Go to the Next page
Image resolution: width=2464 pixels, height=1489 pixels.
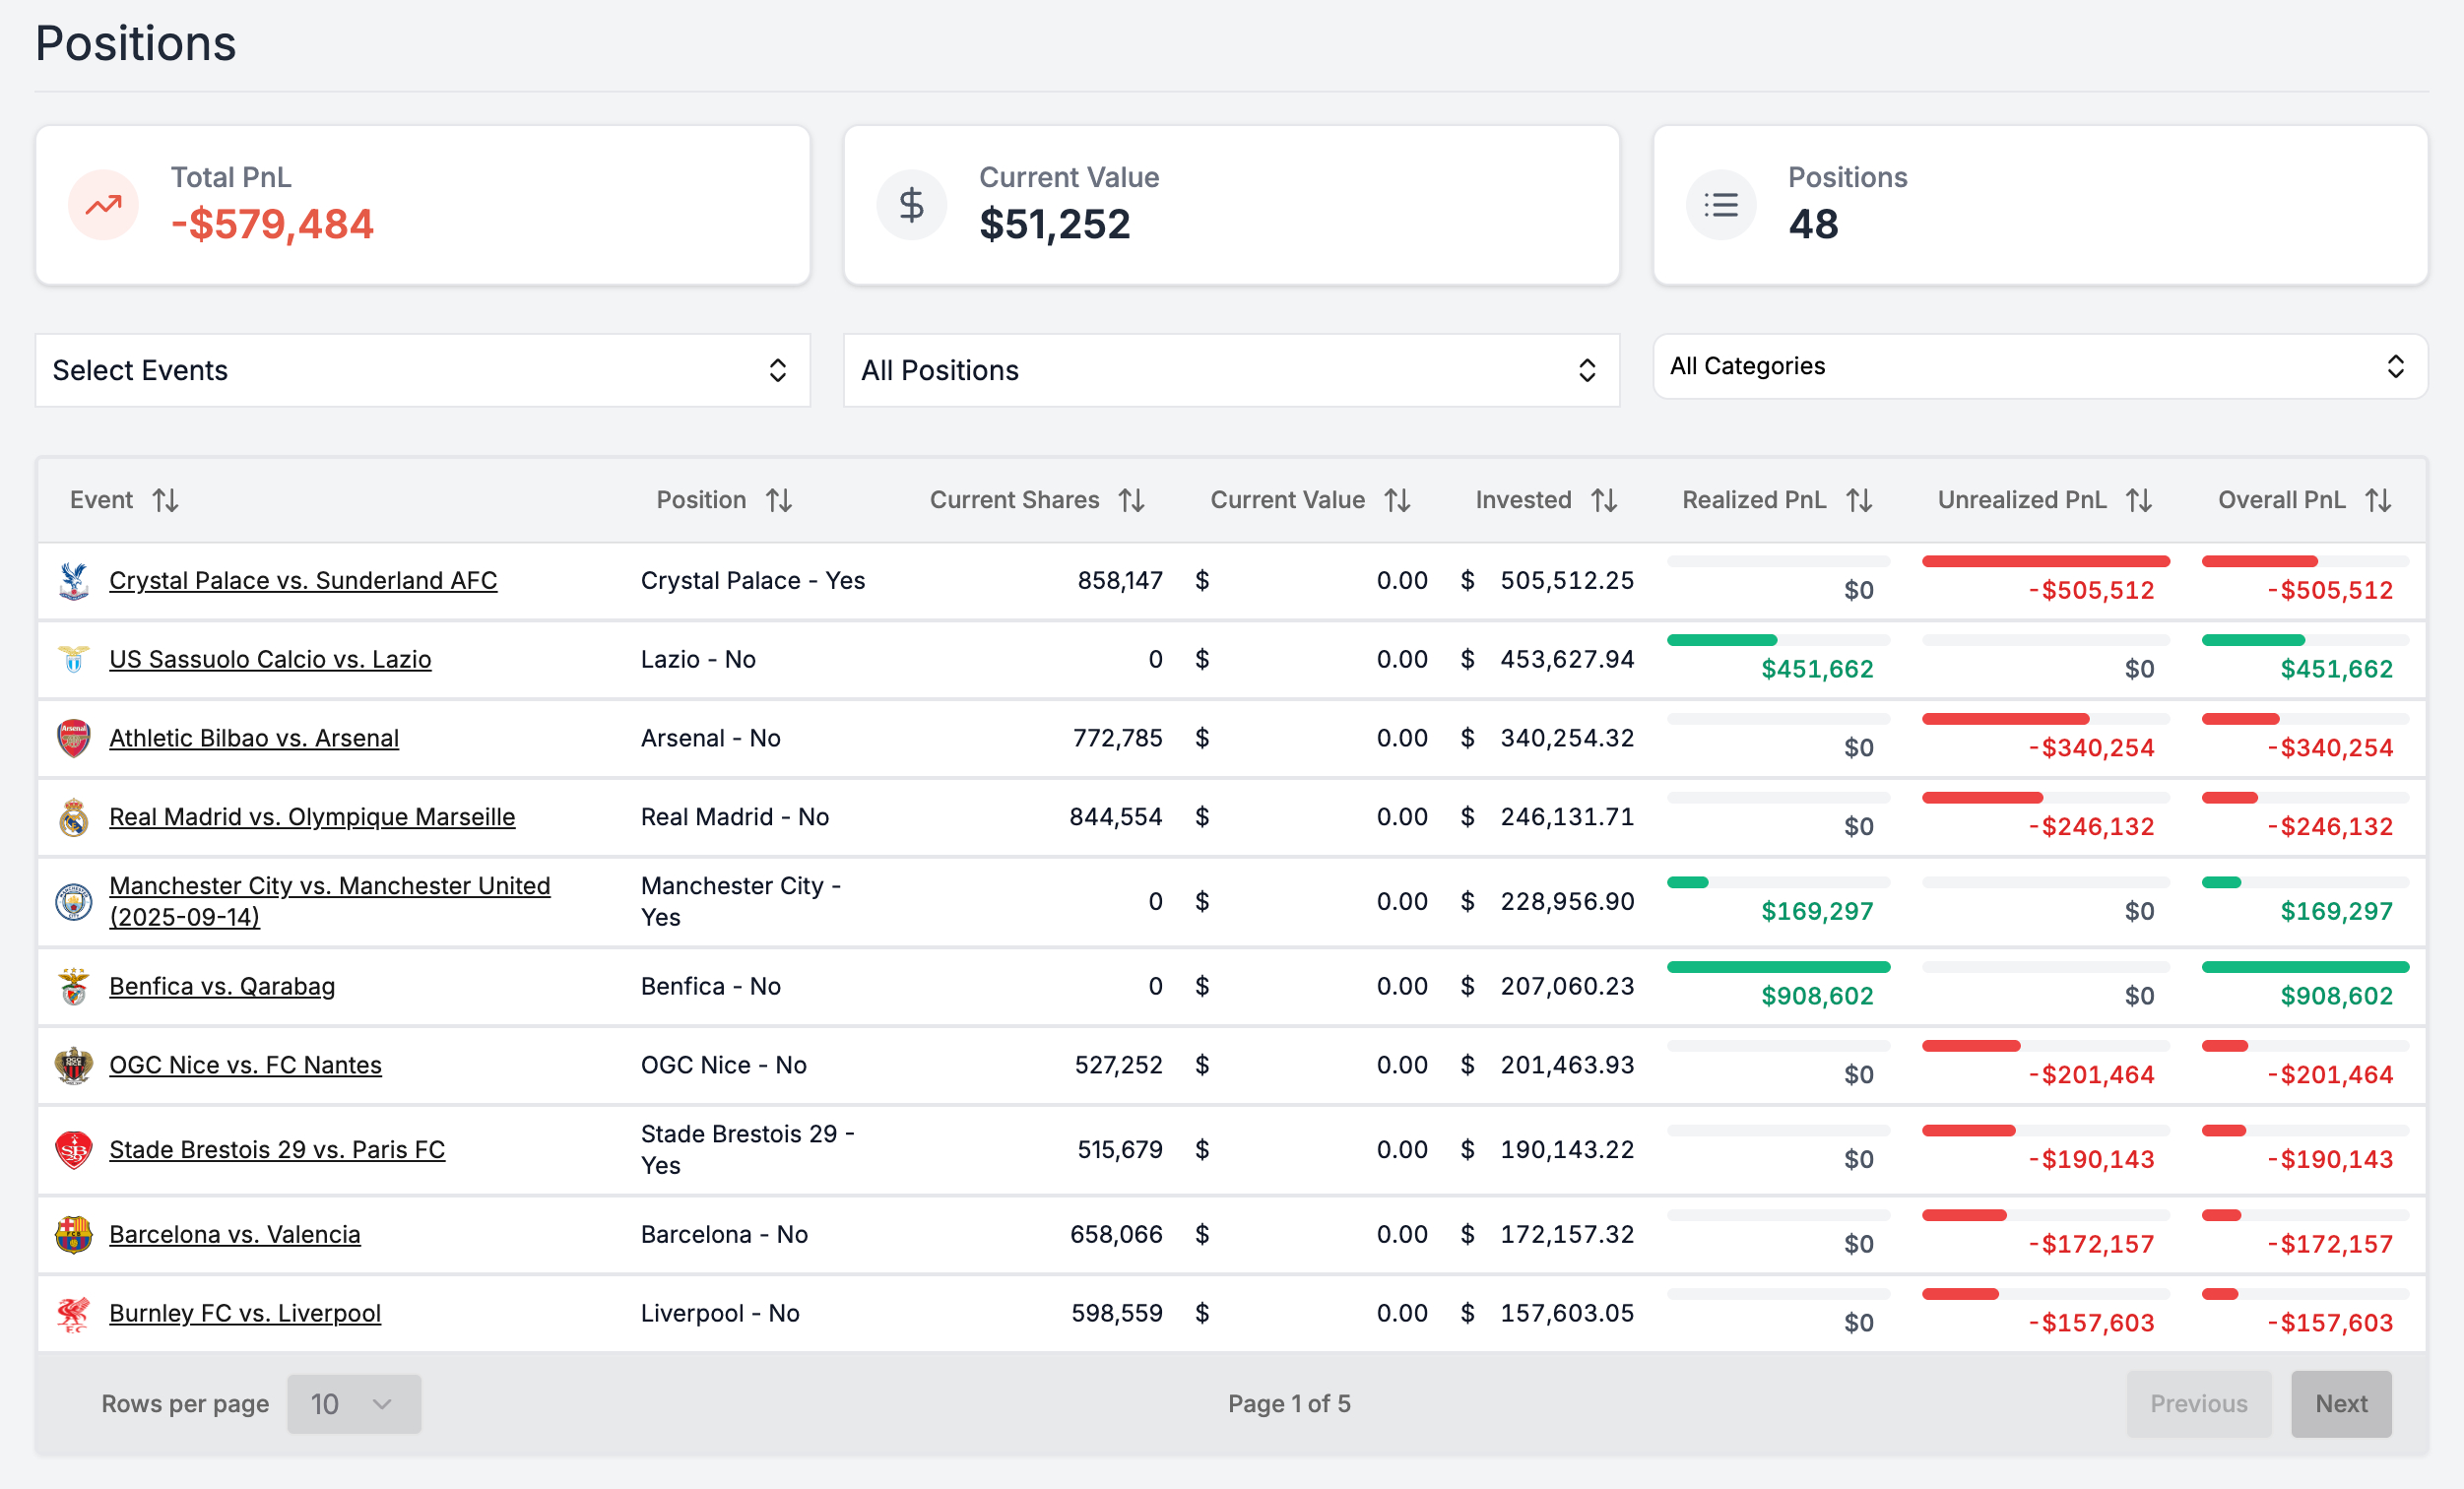click(2340, 1403)
